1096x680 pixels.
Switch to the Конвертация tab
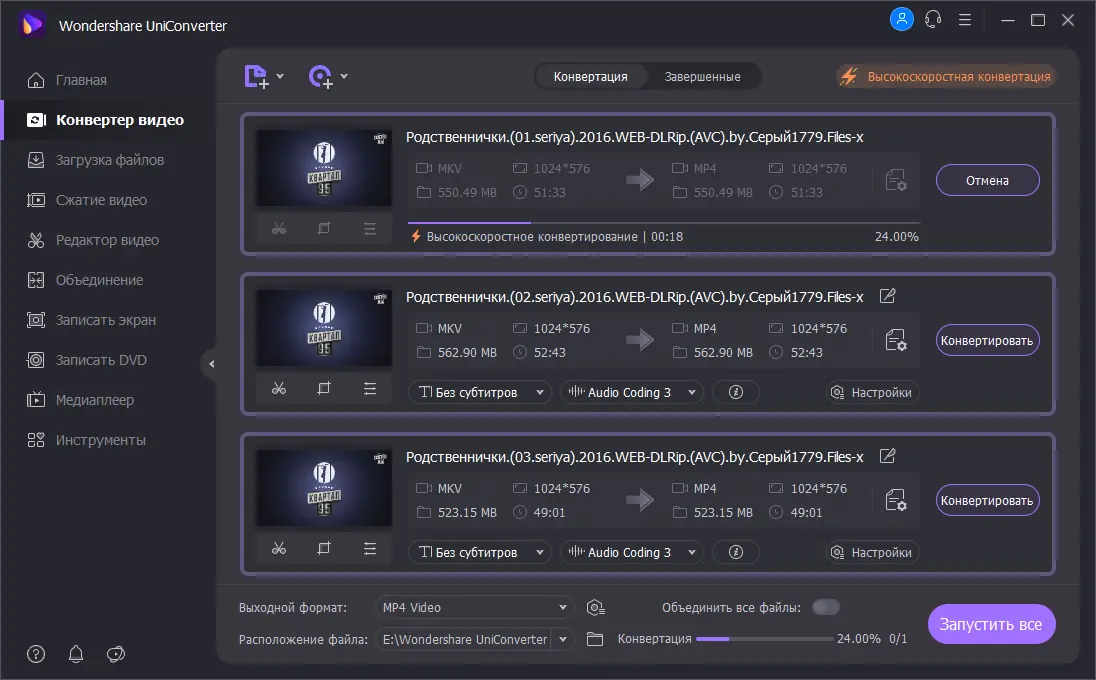tap(591, 77)
